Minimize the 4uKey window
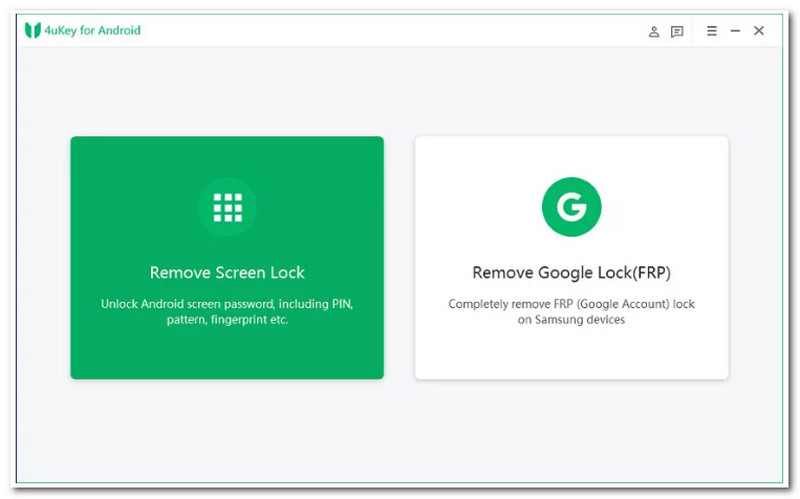 point(735,31)
